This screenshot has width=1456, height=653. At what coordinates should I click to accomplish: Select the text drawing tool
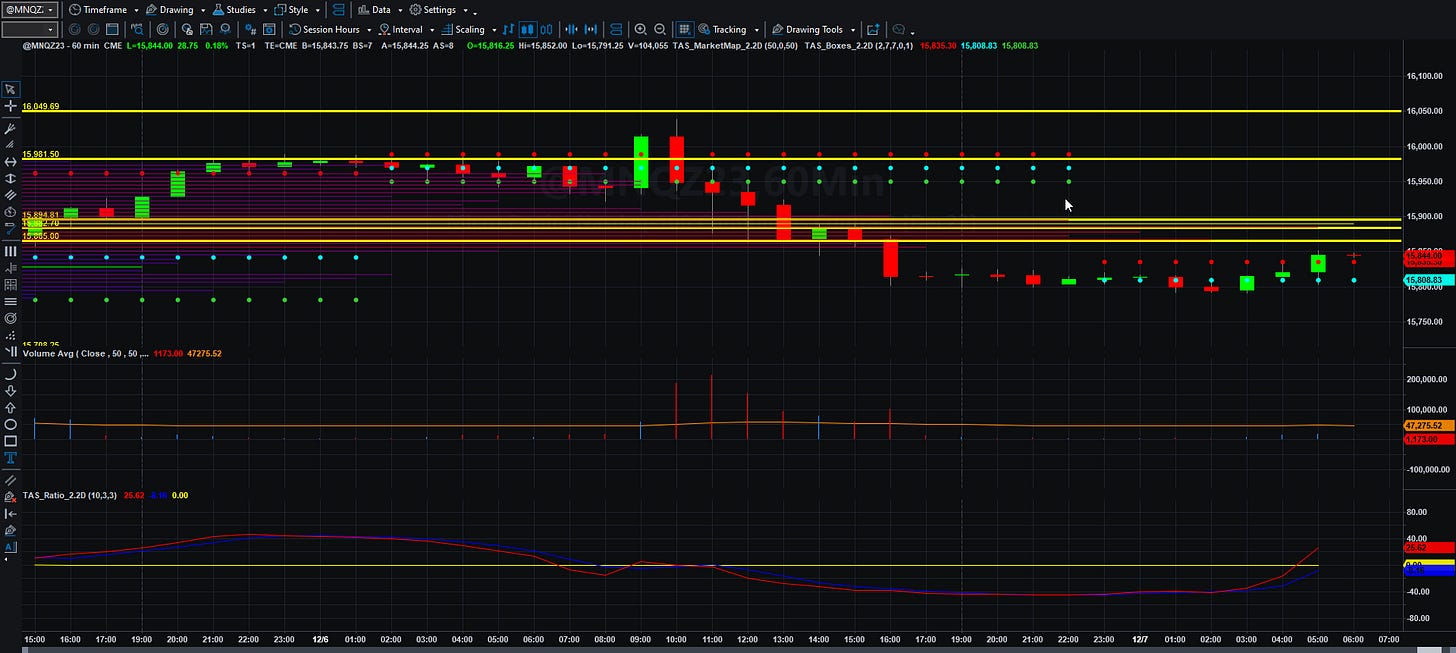click(10, 457)
